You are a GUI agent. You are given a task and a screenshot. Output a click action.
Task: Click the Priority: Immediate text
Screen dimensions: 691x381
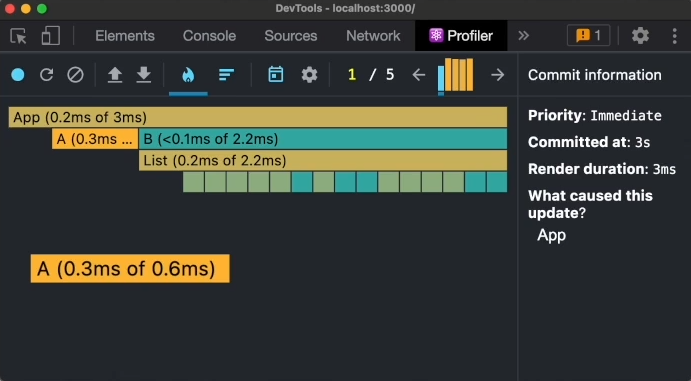tap(595, 115)
